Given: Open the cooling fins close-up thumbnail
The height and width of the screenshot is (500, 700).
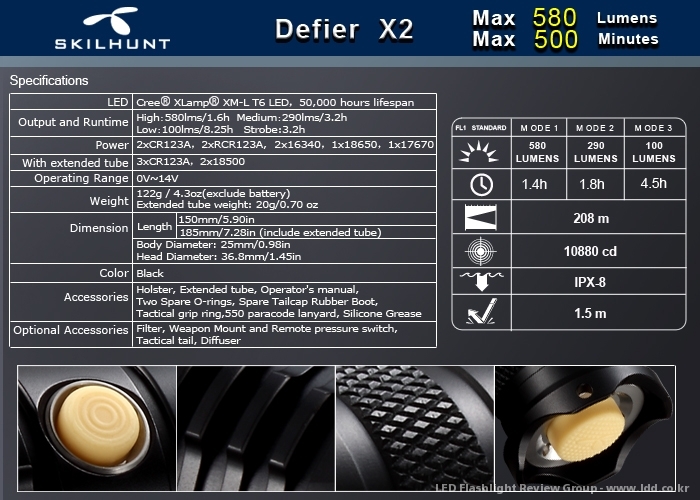Looking at the screenshot, I should [256, 428].
